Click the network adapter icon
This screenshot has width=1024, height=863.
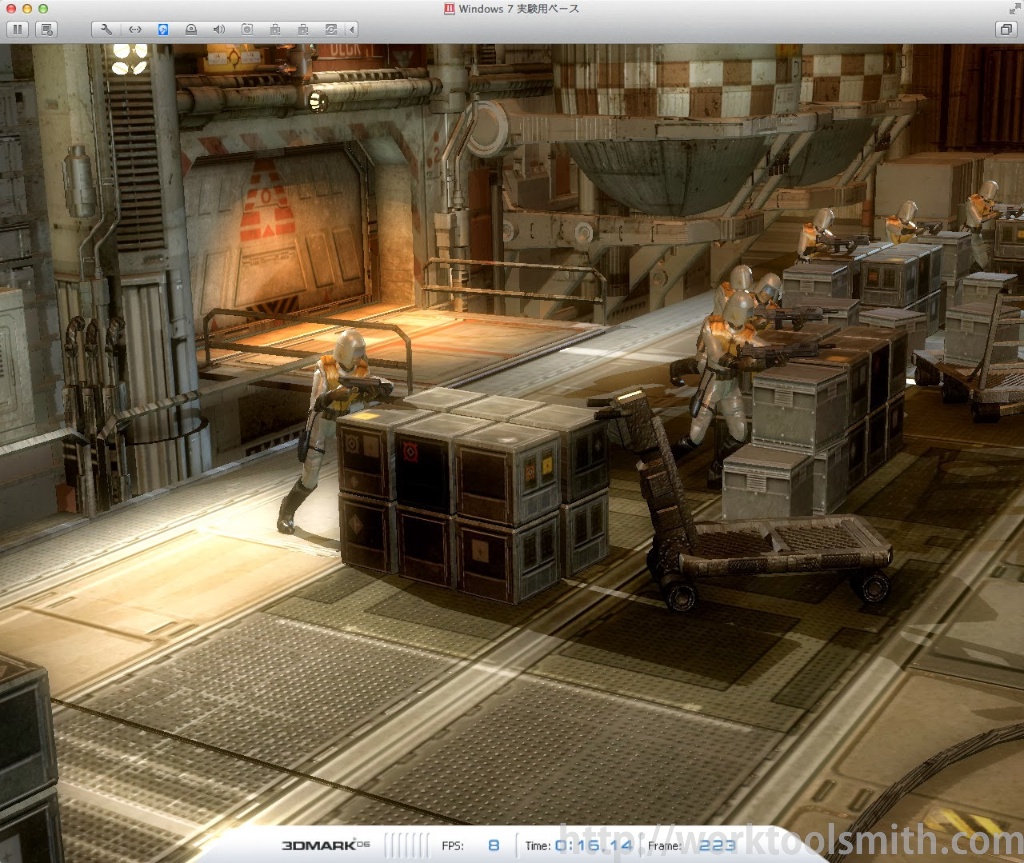click(135, 29)
